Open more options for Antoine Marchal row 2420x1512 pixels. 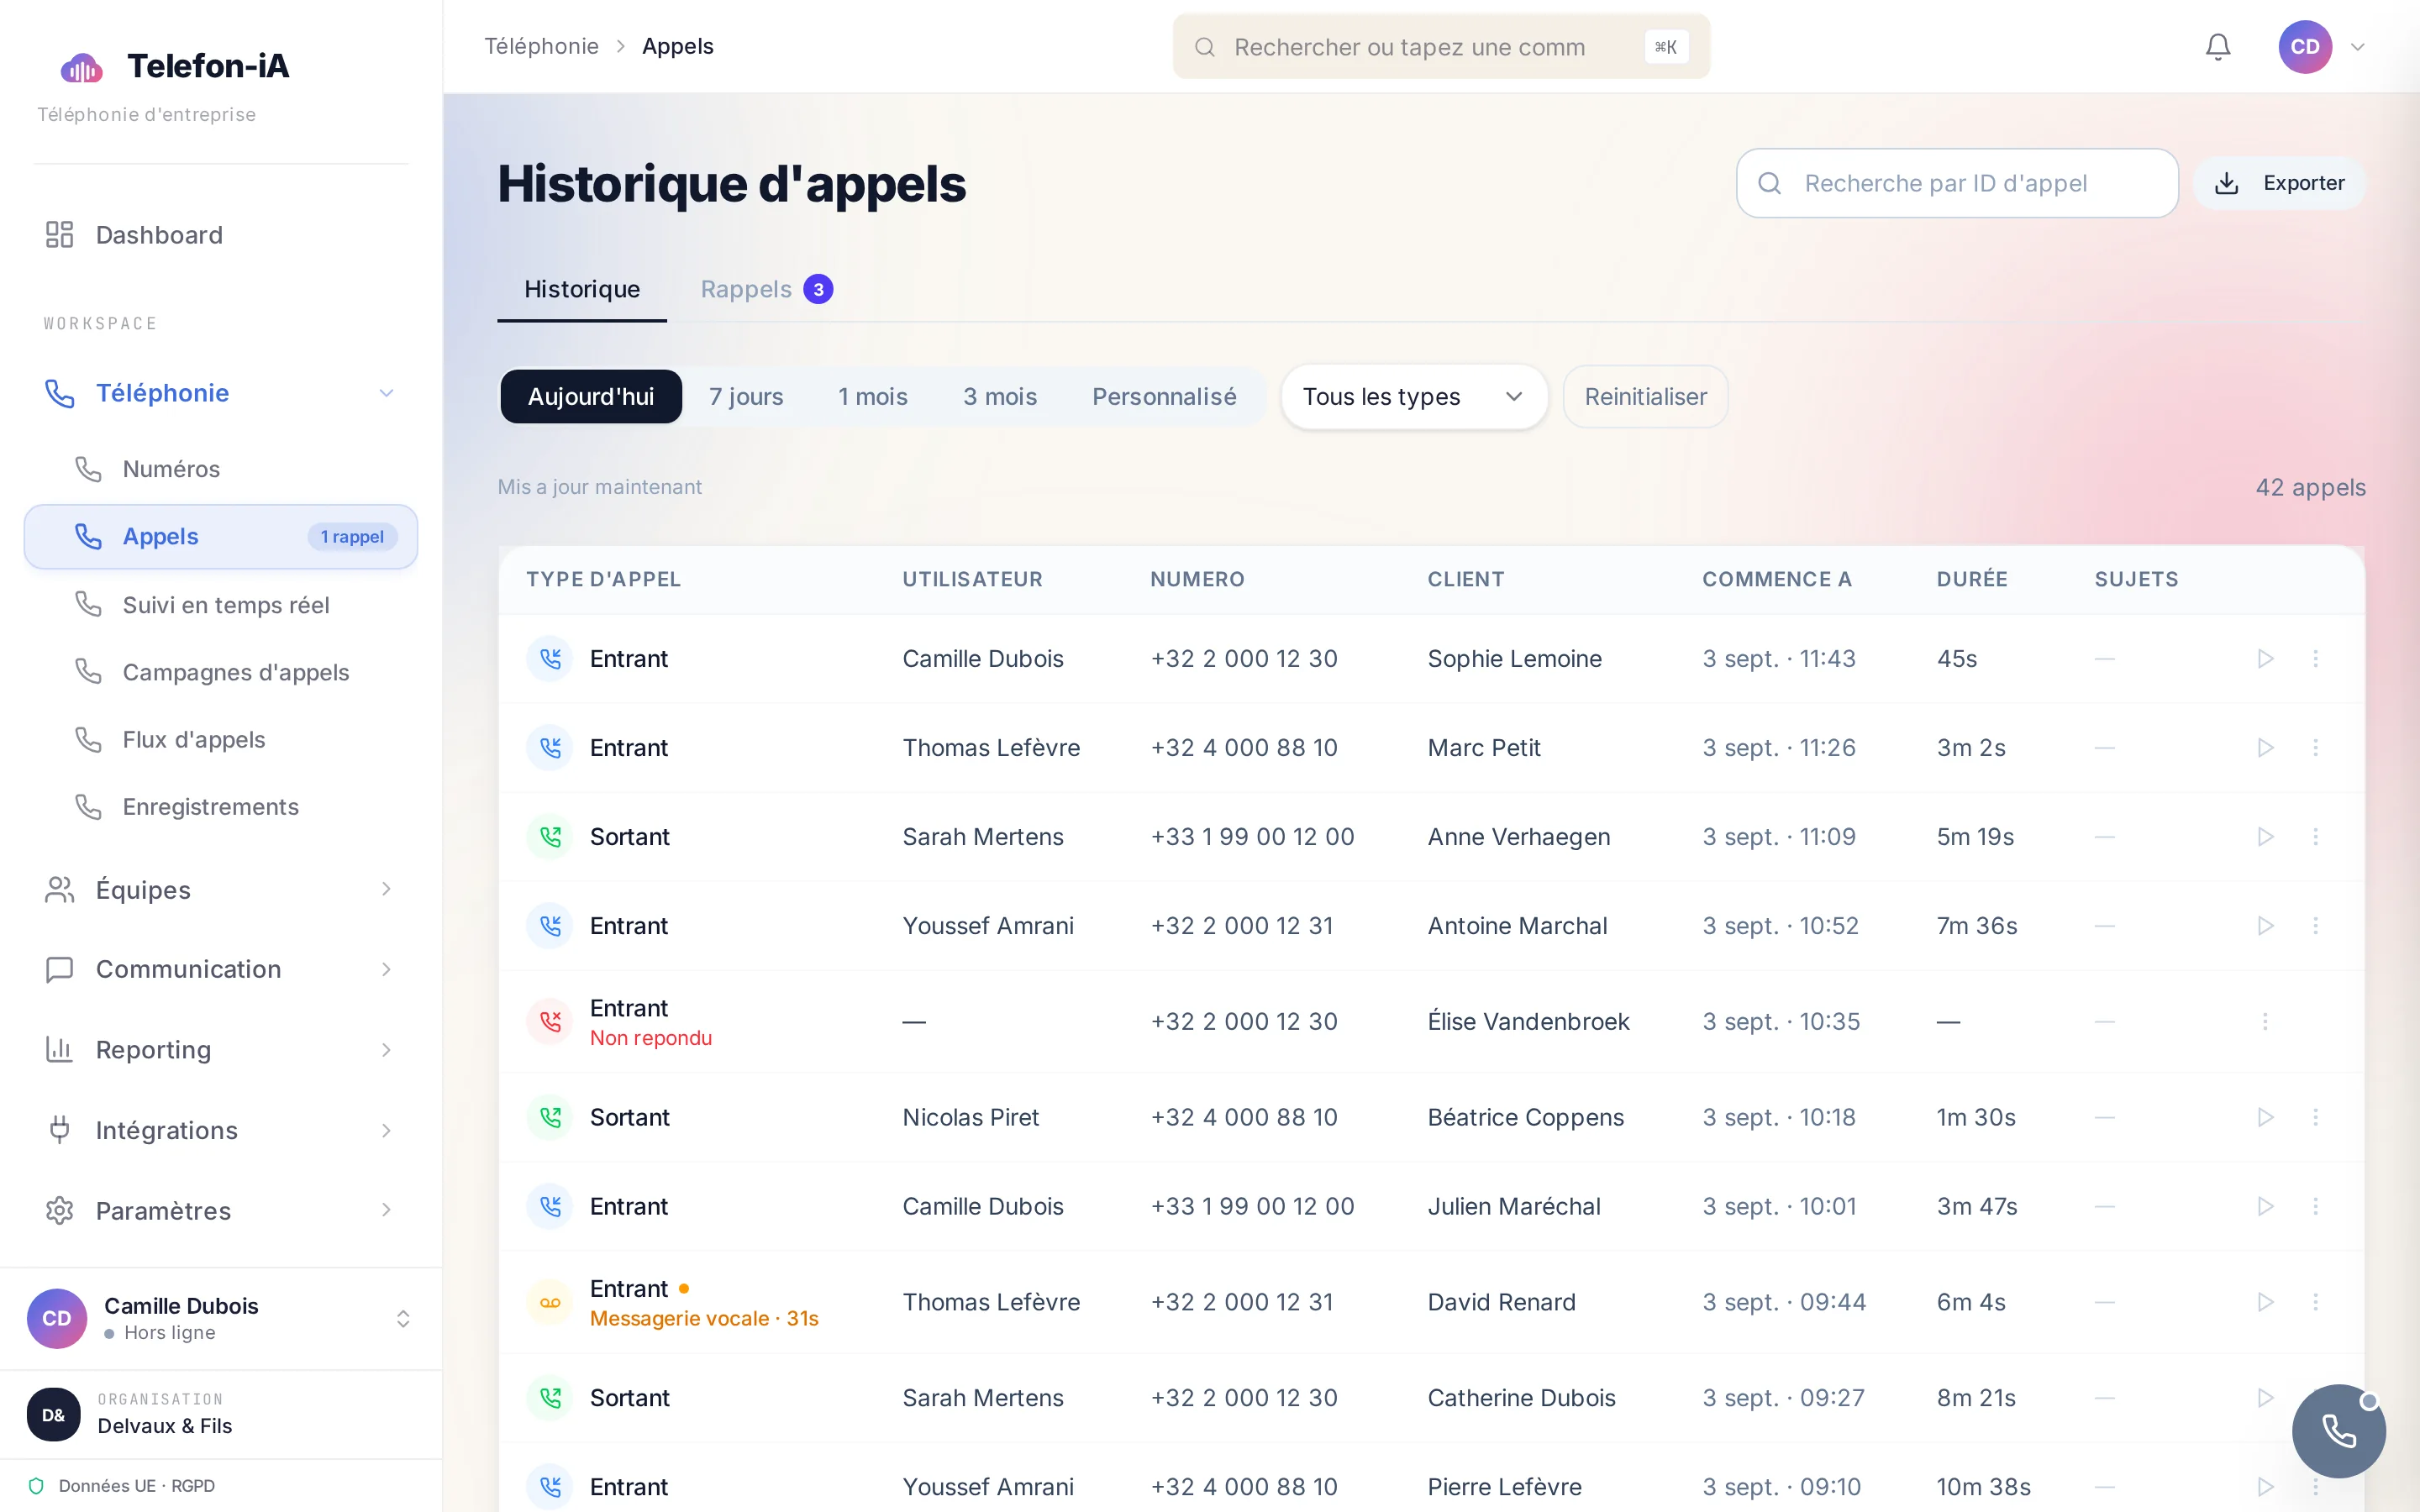tap(2315, 925)
